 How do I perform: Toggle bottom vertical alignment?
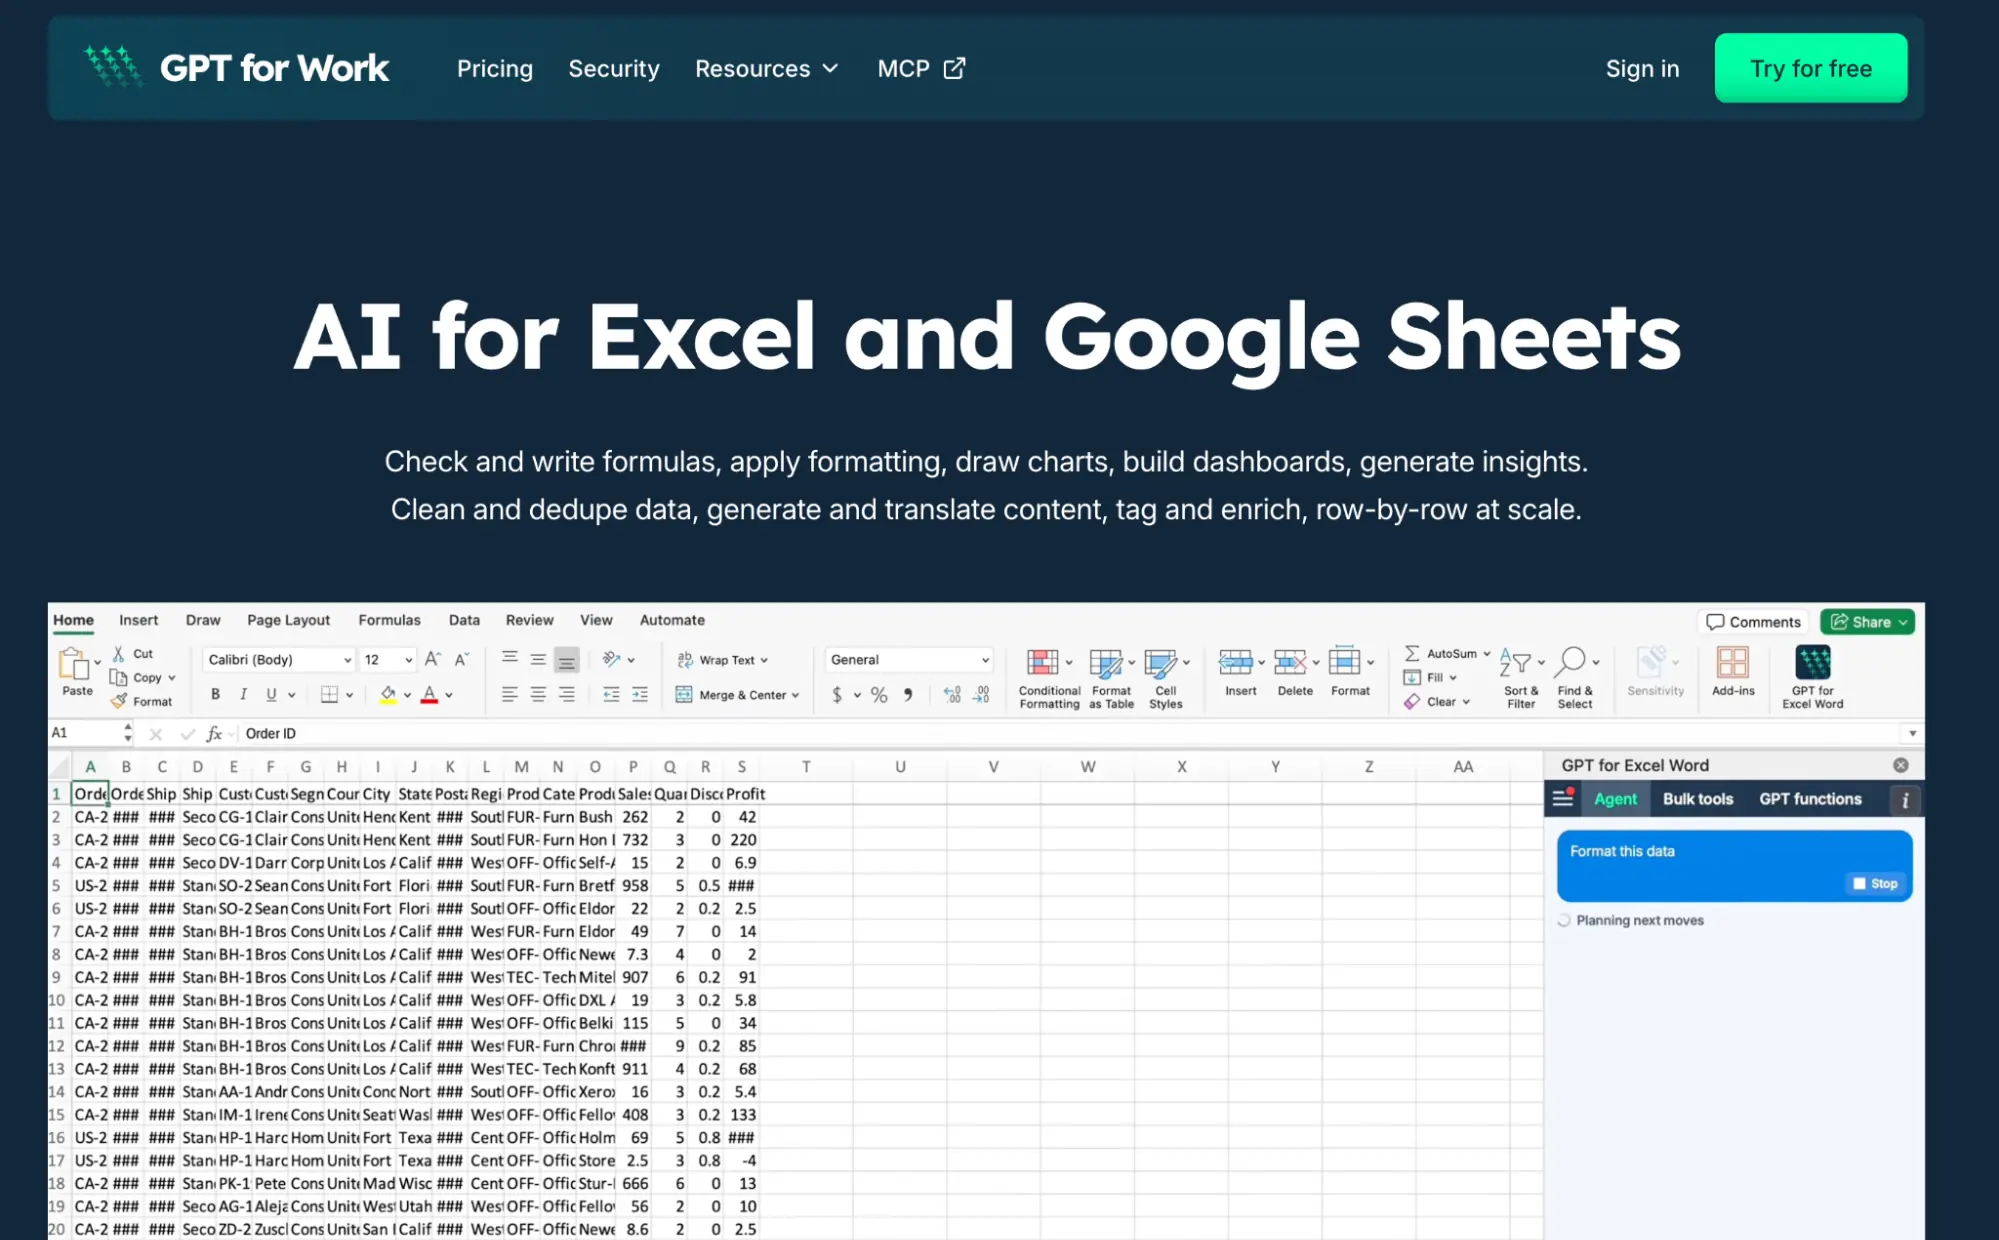[x=566, y=660]
